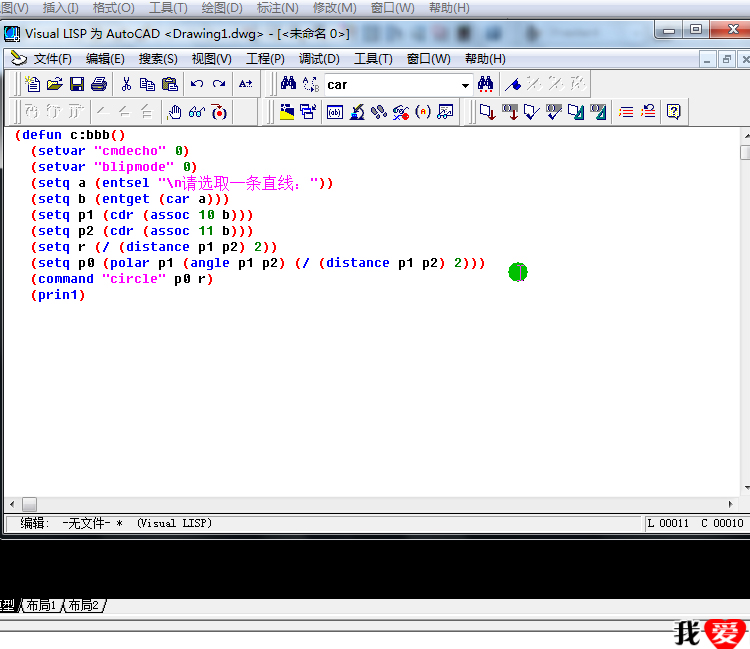Click the horizontal scrollbar left arrow

(12, 504)
